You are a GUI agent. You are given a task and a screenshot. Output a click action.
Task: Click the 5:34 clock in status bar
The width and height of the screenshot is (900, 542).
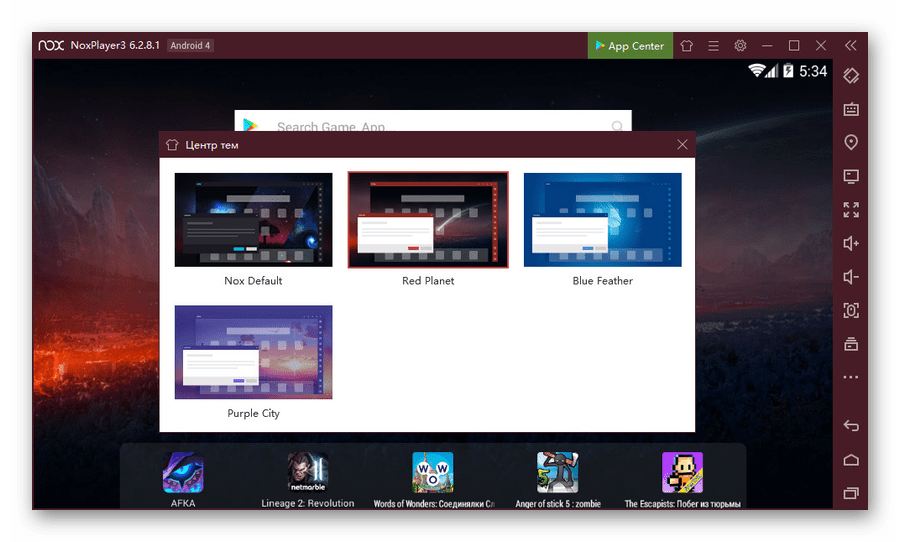813,71
